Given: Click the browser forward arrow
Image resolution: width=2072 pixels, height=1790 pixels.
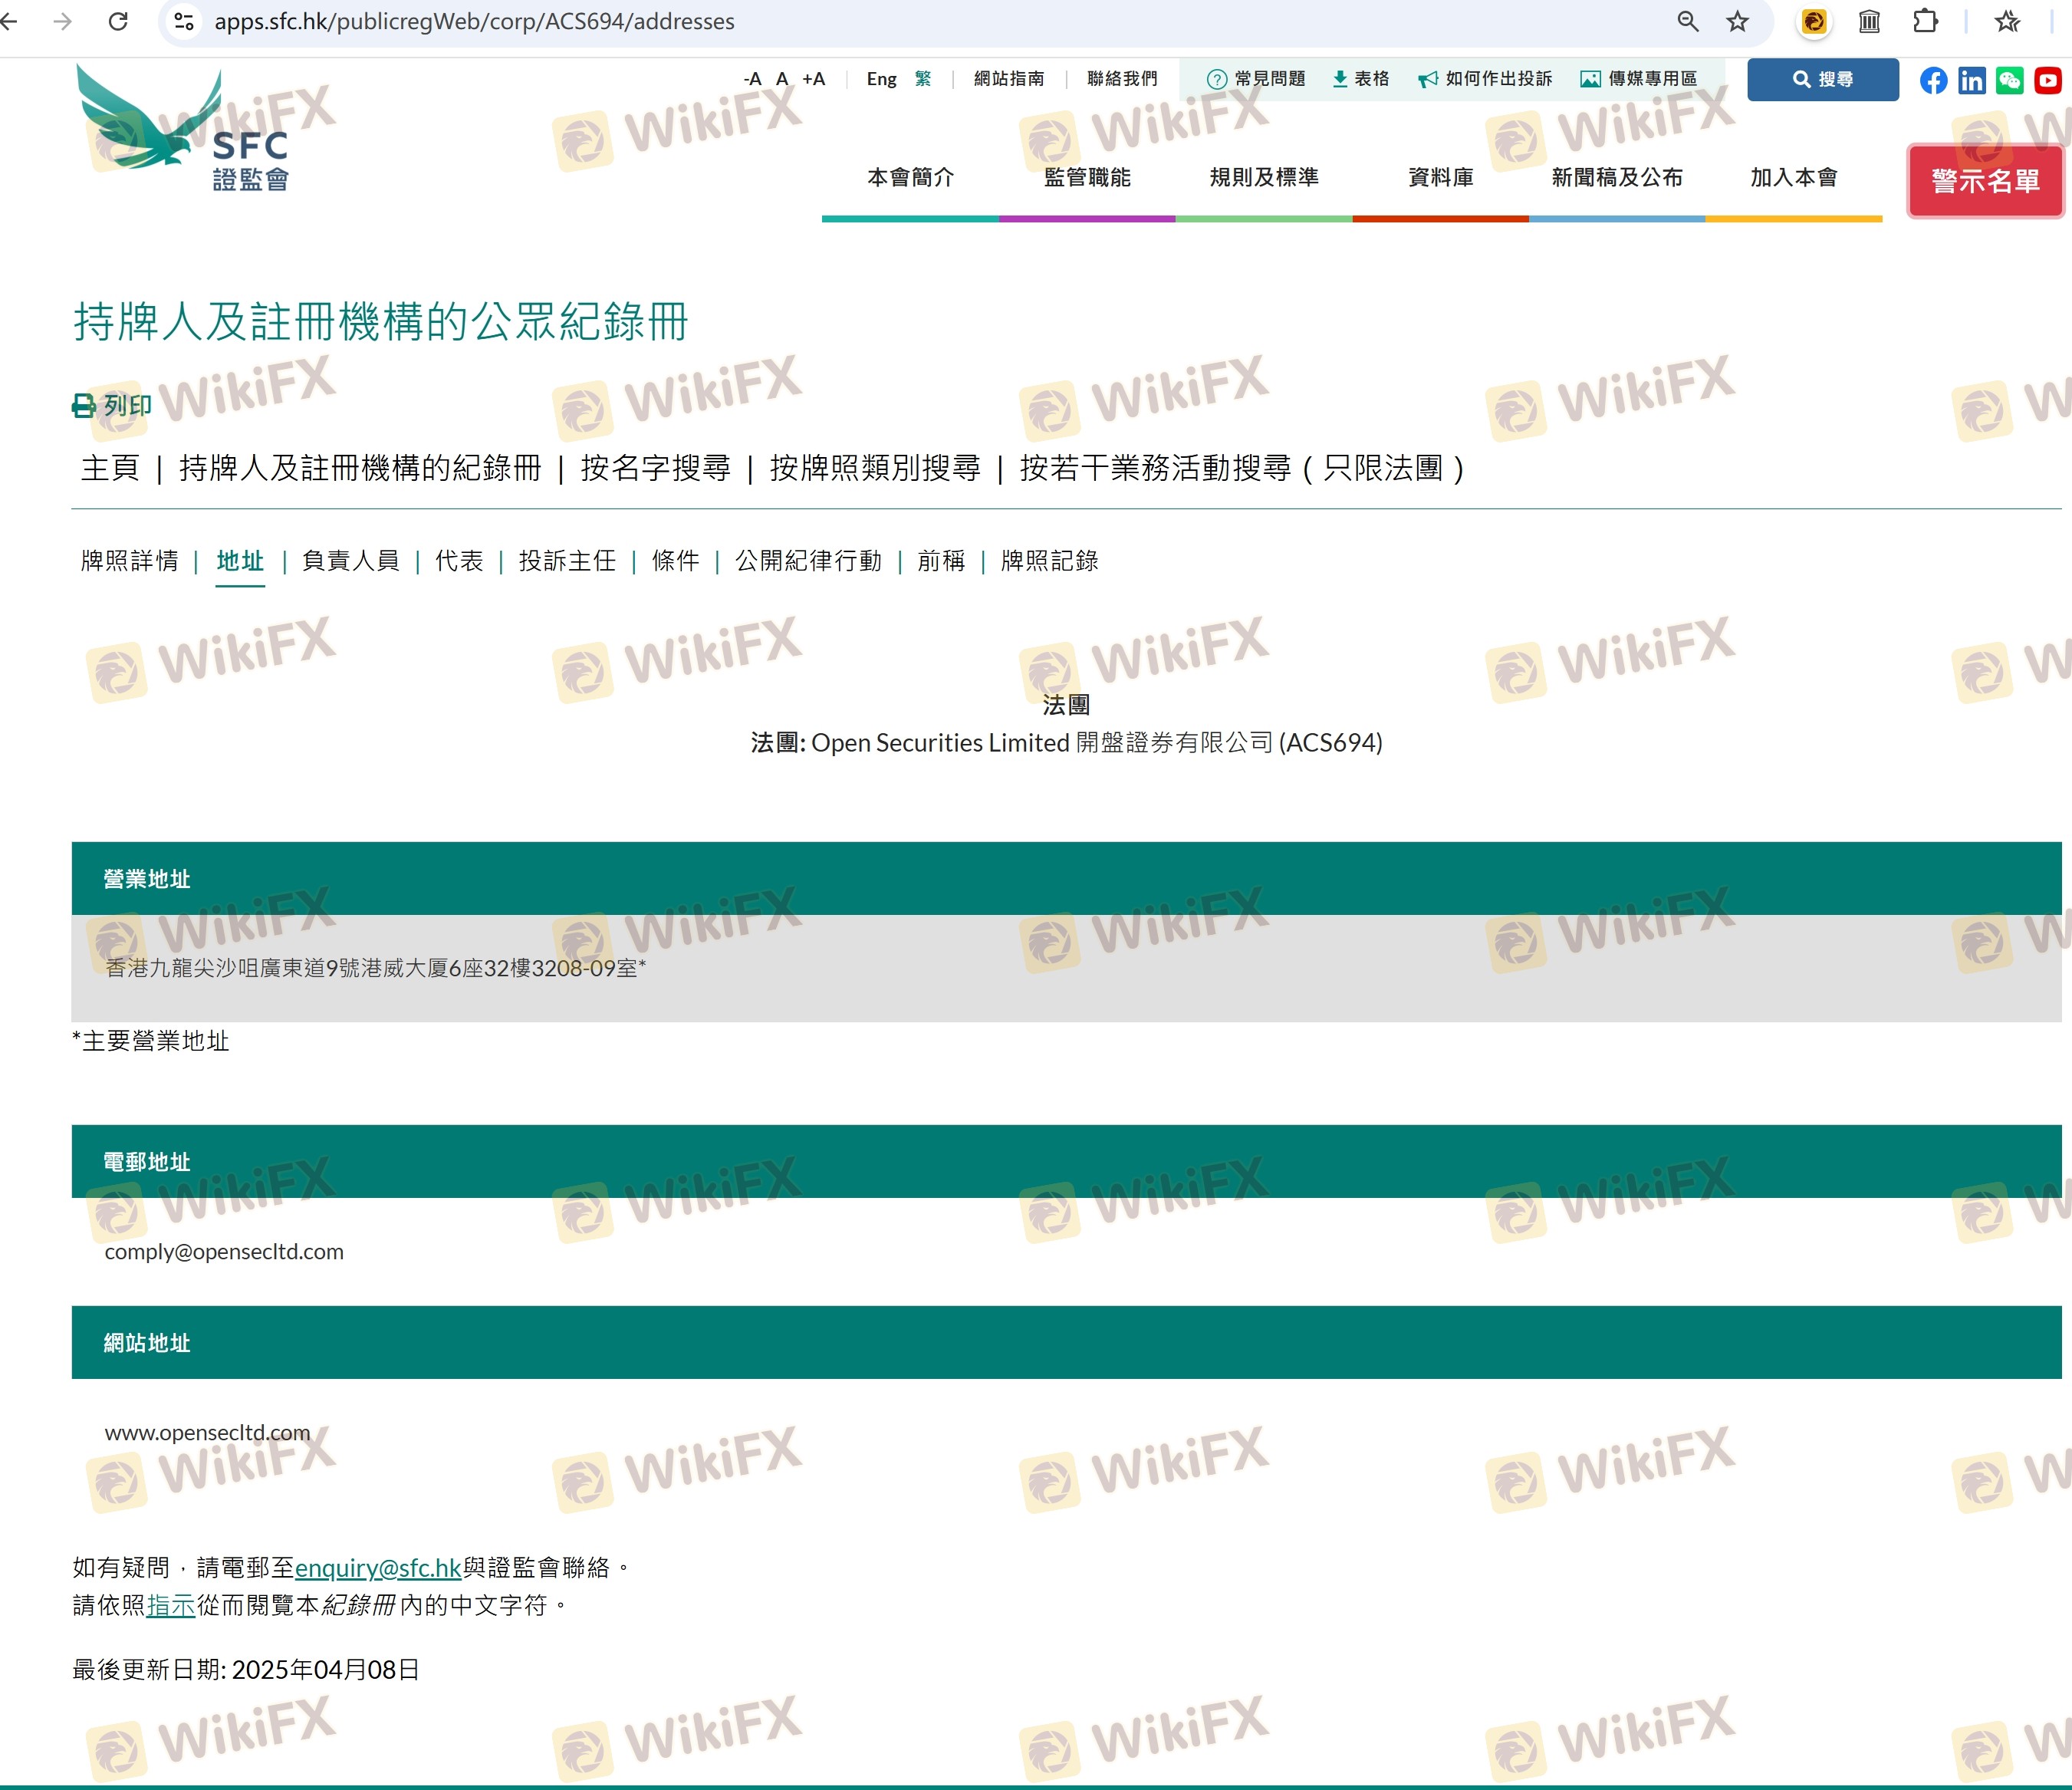Looking at the screenshot, I should click(63, 21).
